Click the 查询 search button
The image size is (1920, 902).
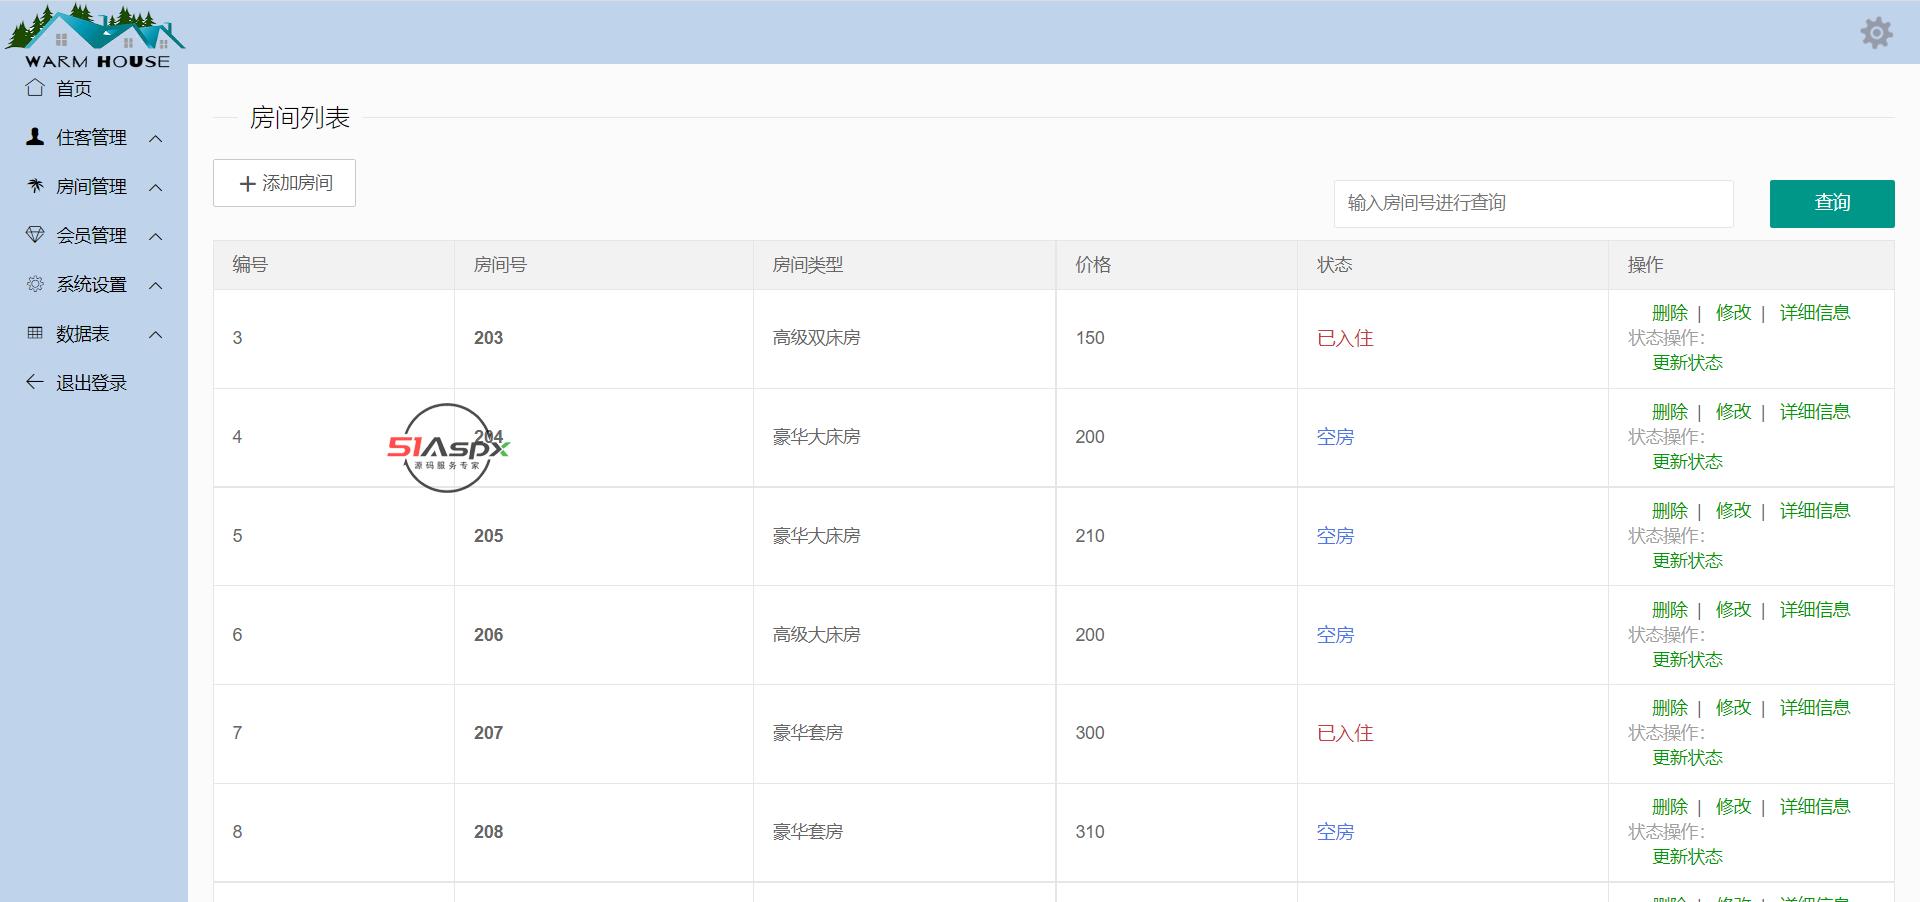1832,203
